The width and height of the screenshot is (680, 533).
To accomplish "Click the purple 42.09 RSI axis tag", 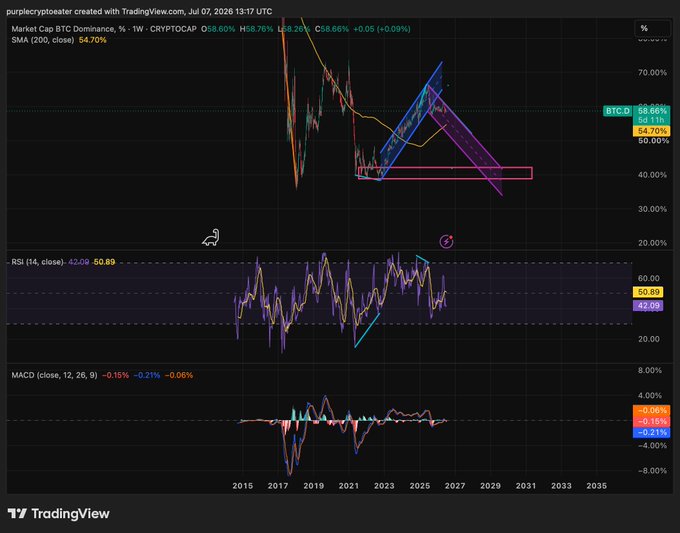I will pyautogui.click(x=648, y=306).
